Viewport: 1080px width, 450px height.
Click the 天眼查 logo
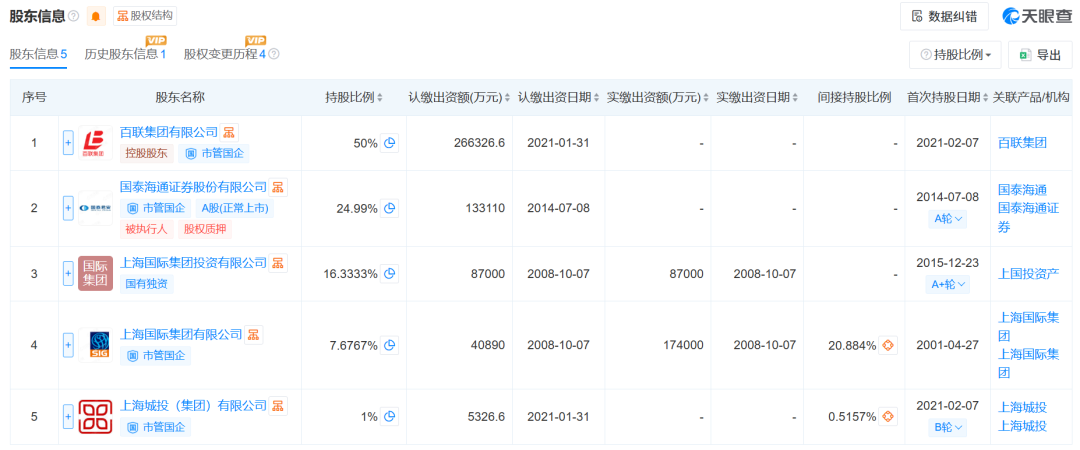pos(1037,17)
